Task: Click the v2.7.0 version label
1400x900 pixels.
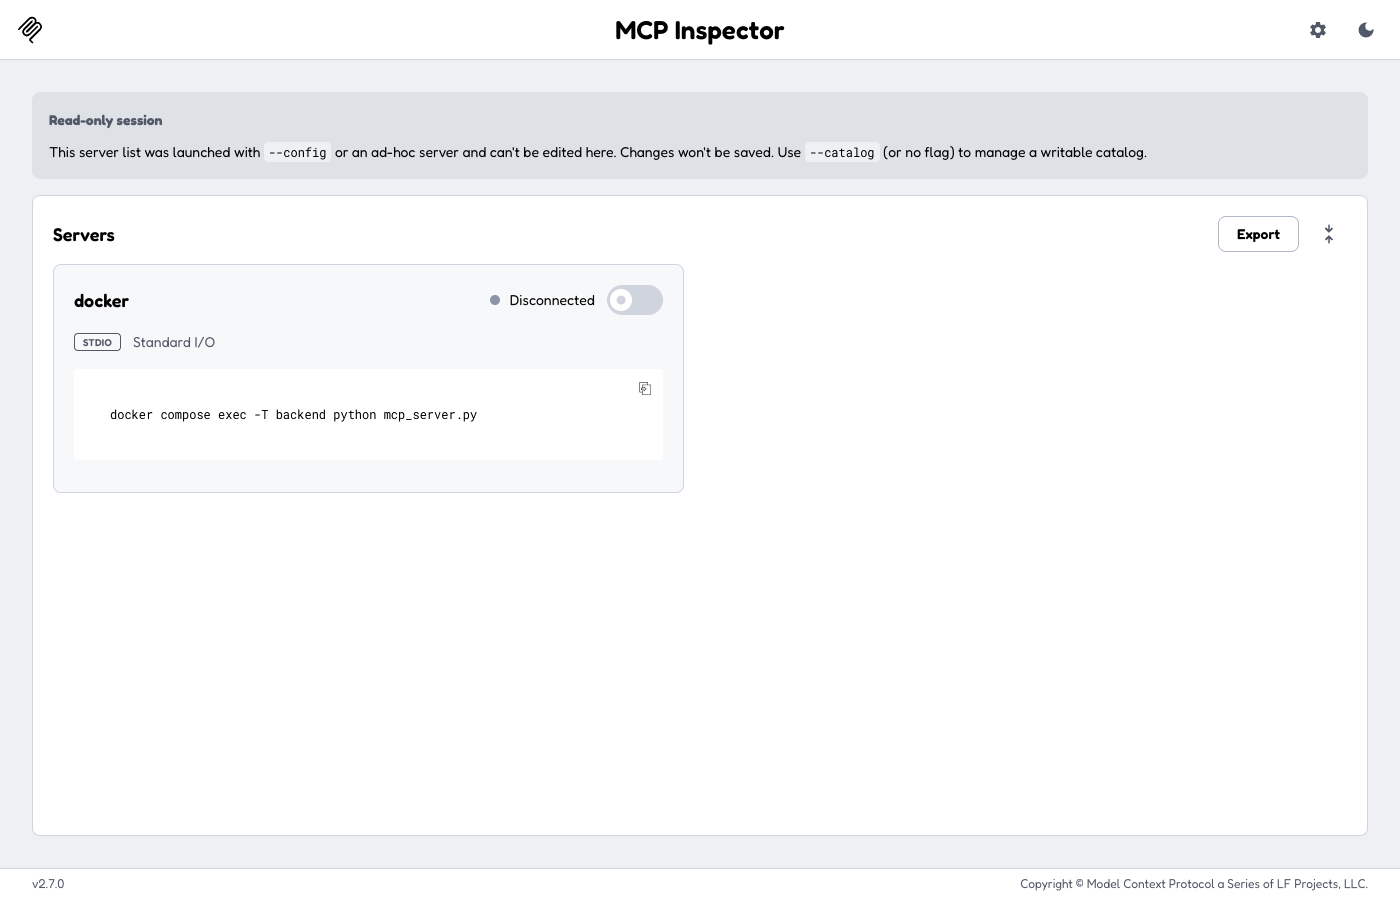Action: click(48, 884)
